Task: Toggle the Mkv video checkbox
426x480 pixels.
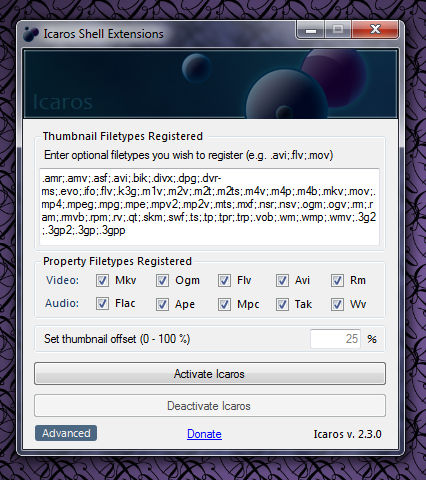Action: (x=102, y=280)
